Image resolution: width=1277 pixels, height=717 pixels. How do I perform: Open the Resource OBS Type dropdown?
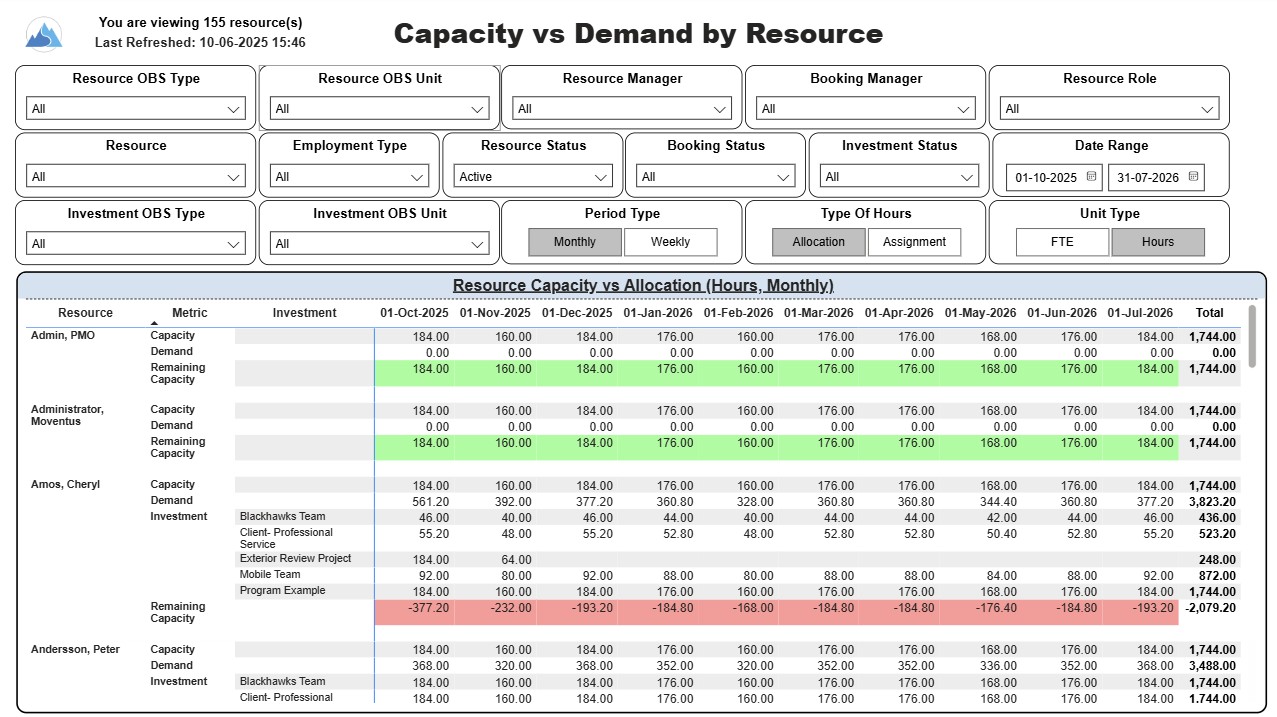click(134, 109)
